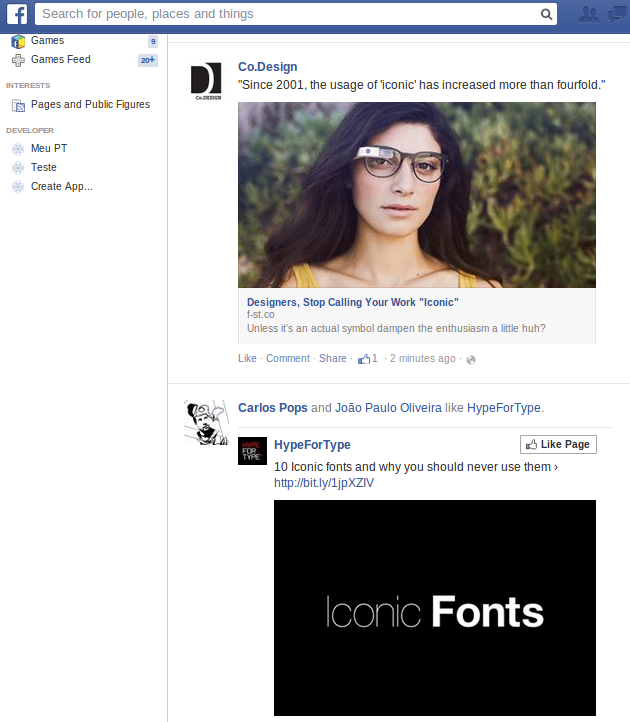Click the Facebook logo icon
The image size is (630, 722).
(17, 14)
